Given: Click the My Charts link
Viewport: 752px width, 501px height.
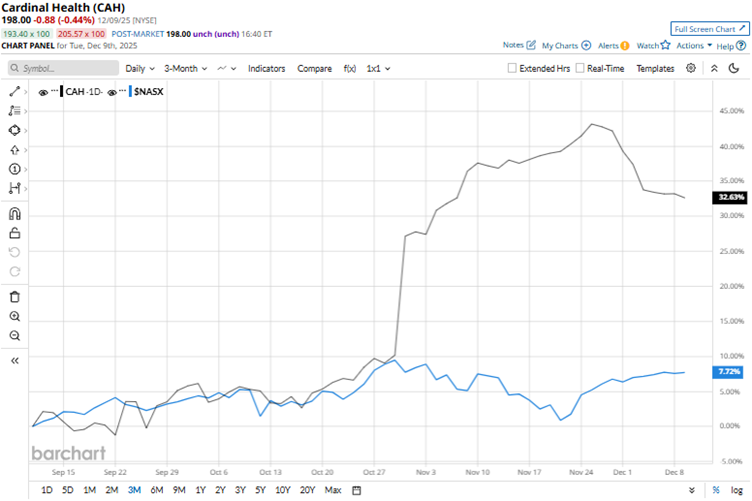Looking at the screenshot, I should pyautogui.click(x=560, y=46).
